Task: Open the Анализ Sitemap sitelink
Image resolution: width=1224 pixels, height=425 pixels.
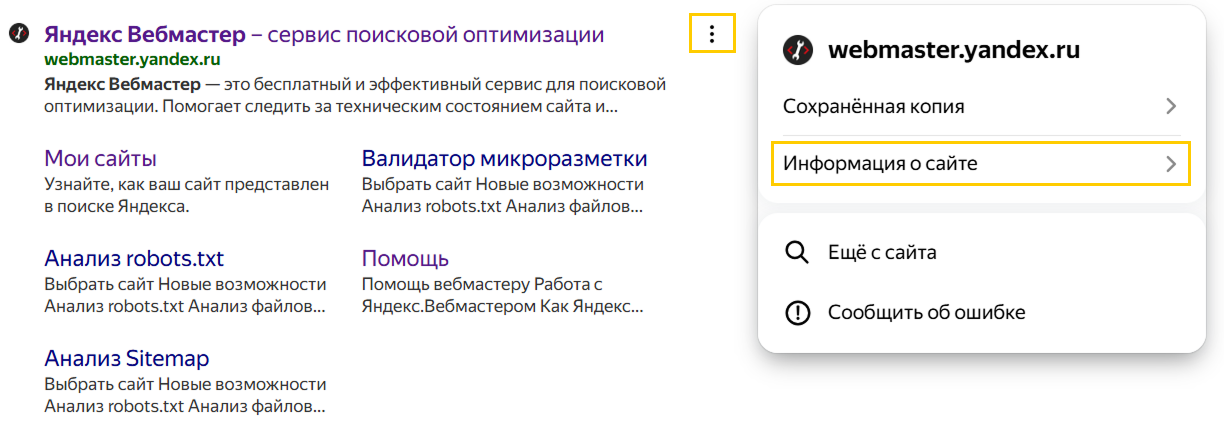Action: pos(126,359)
